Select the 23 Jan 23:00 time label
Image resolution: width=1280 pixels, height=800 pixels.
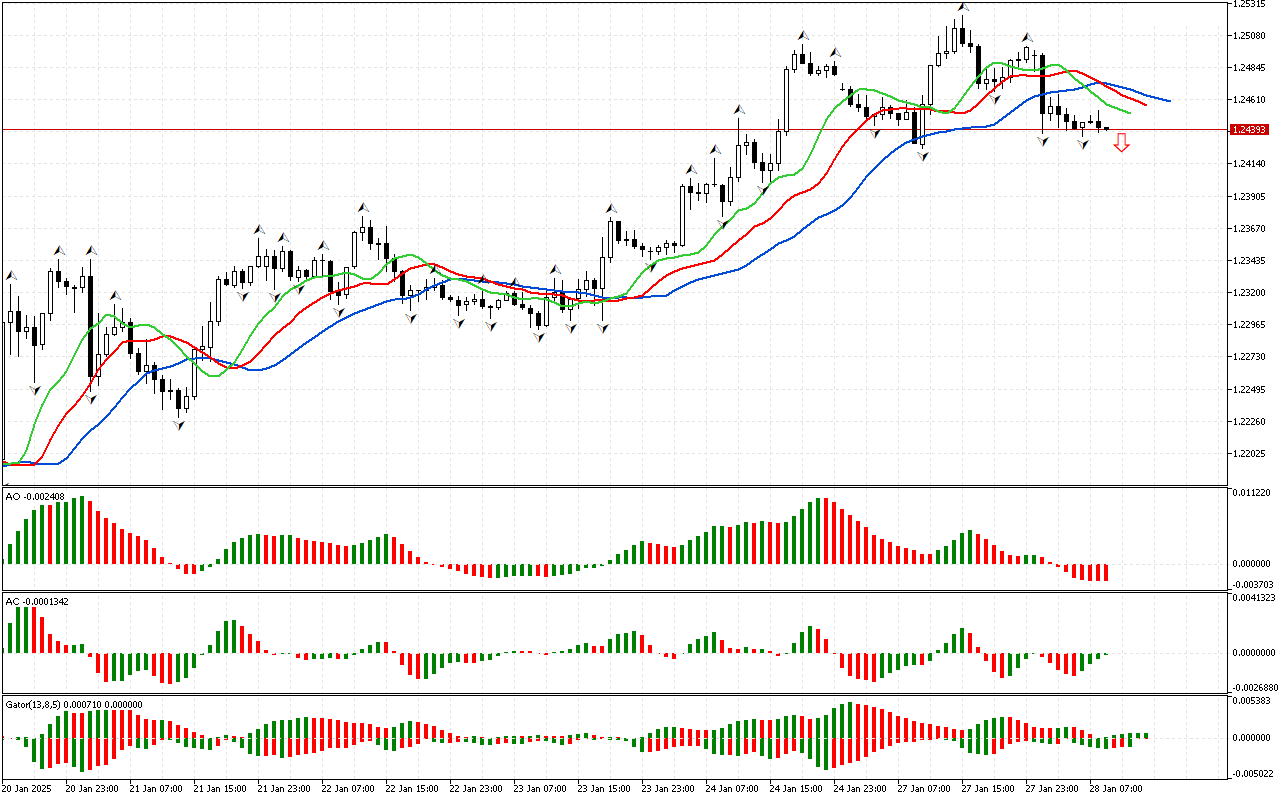pos(668,788)
